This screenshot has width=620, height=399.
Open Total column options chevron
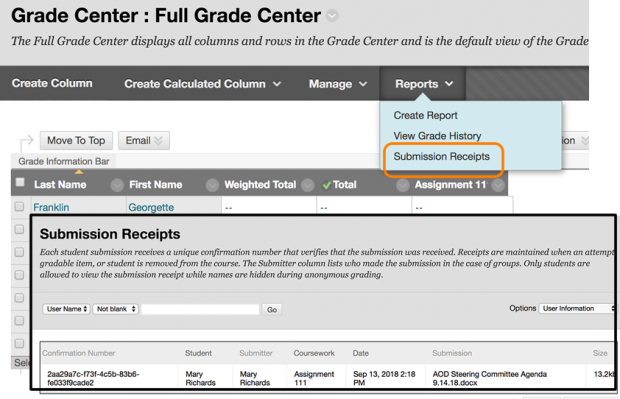[403, 185]
